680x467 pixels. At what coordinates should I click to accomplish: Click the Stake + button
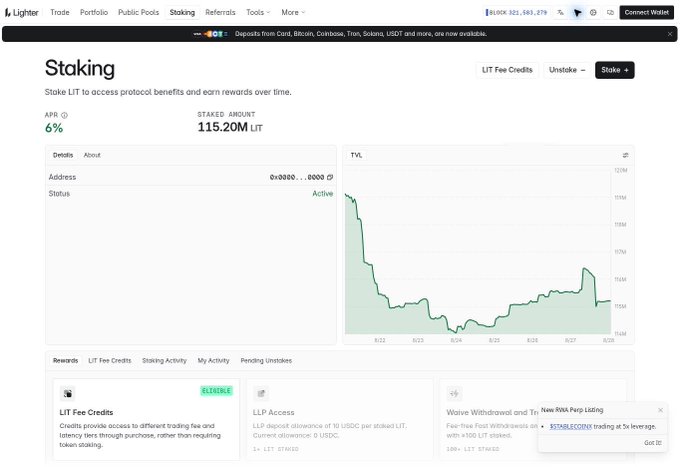tap(615, 70)
